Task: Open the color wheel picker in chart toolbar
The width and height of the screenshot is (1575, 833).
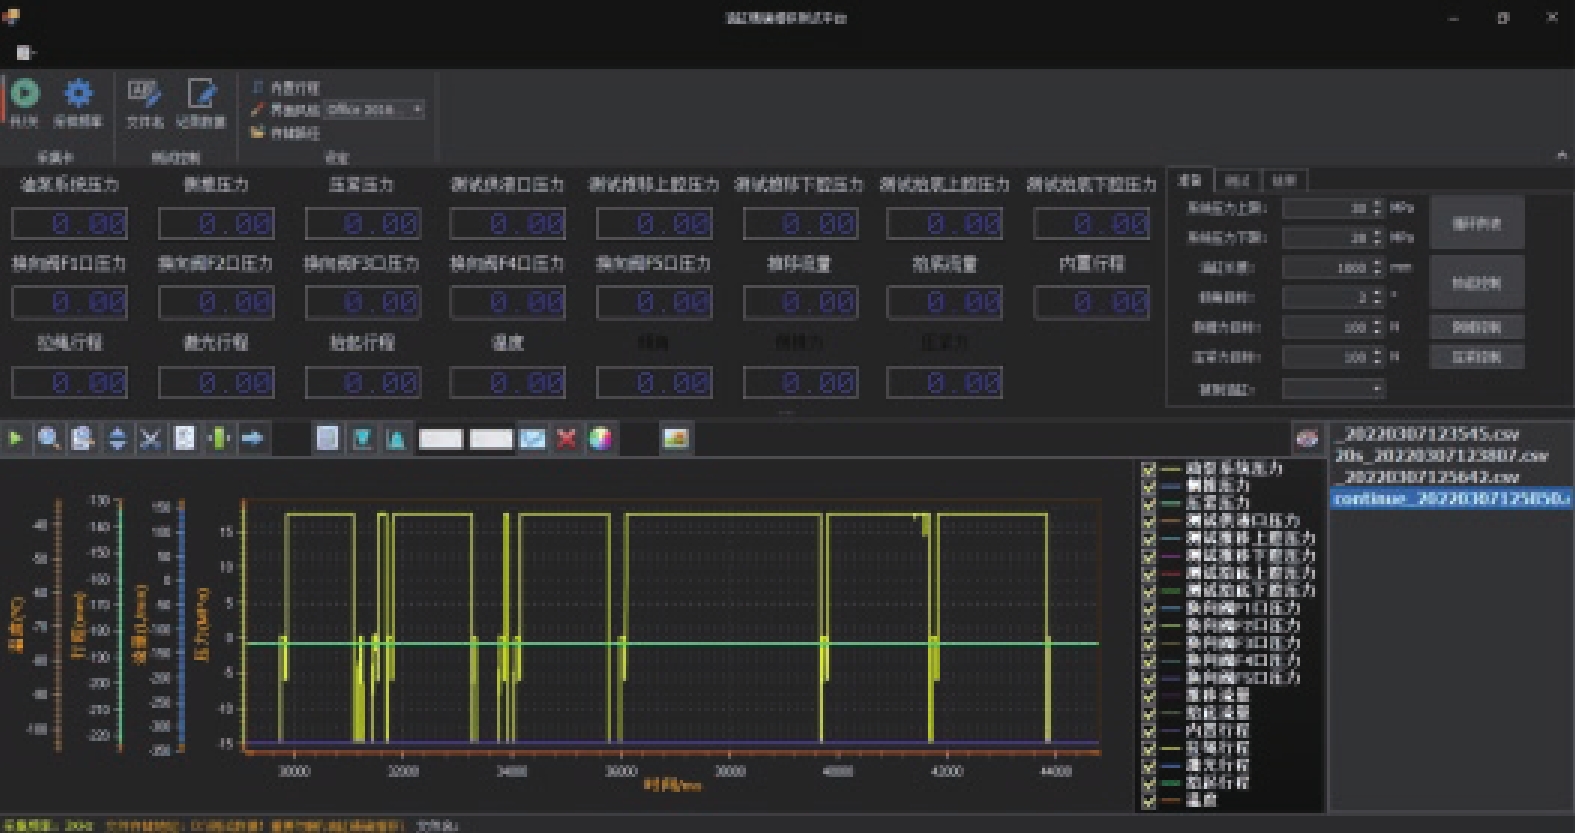Action: click(x=600, y=438)
